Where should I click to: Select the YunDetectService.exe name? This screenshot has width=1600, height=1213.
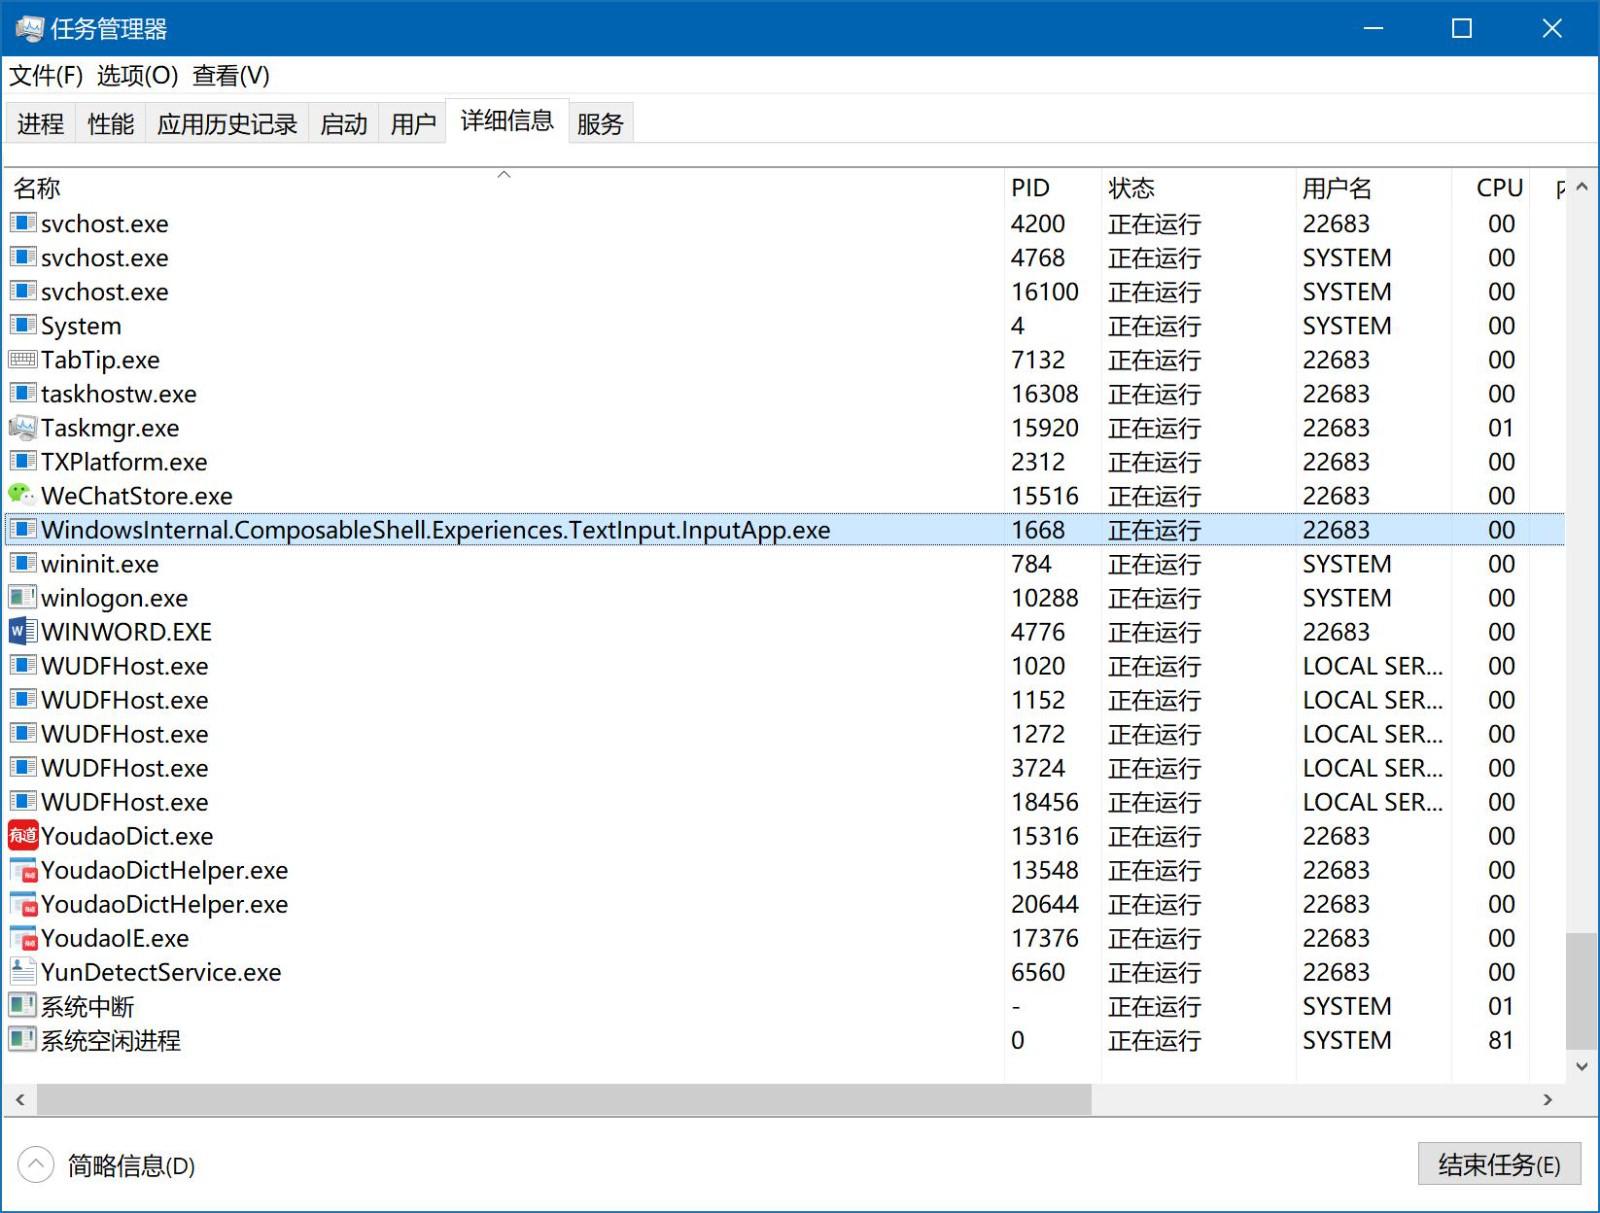click(x=161, y=972)
